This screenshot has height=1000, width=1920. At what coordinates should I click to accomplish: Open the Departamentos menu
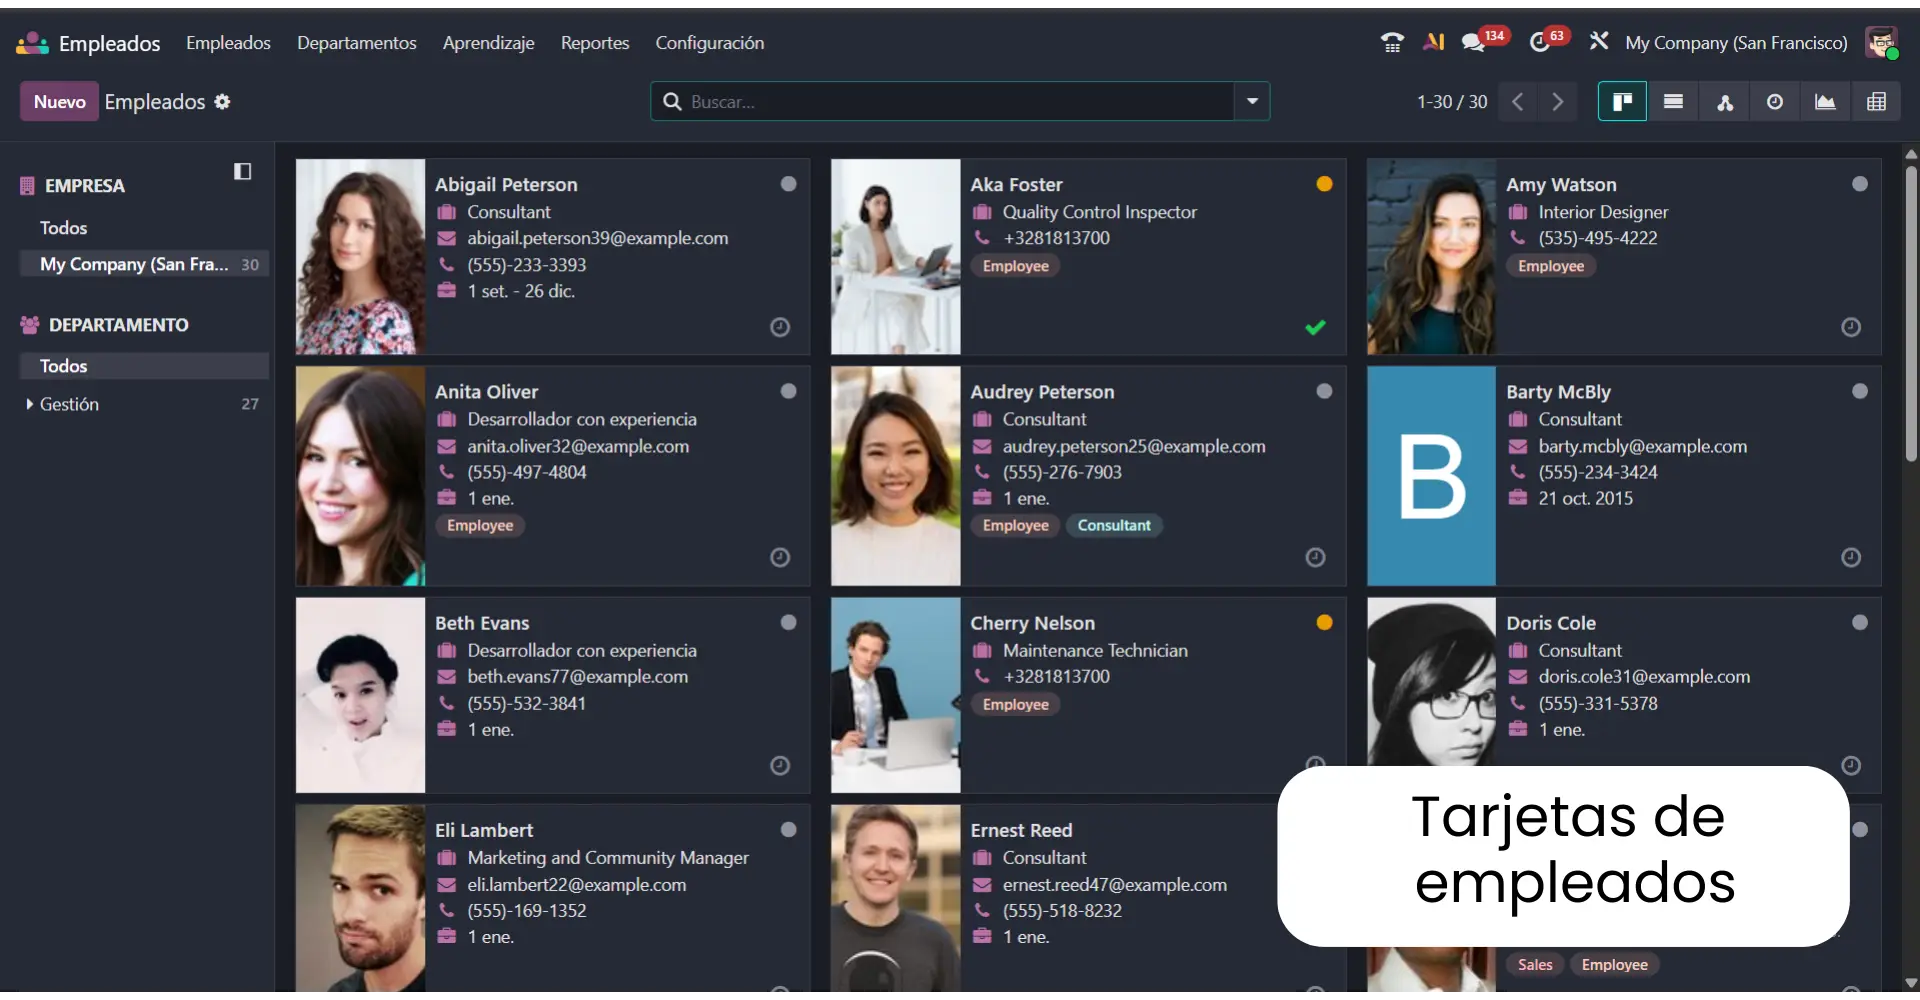[356, 42]
